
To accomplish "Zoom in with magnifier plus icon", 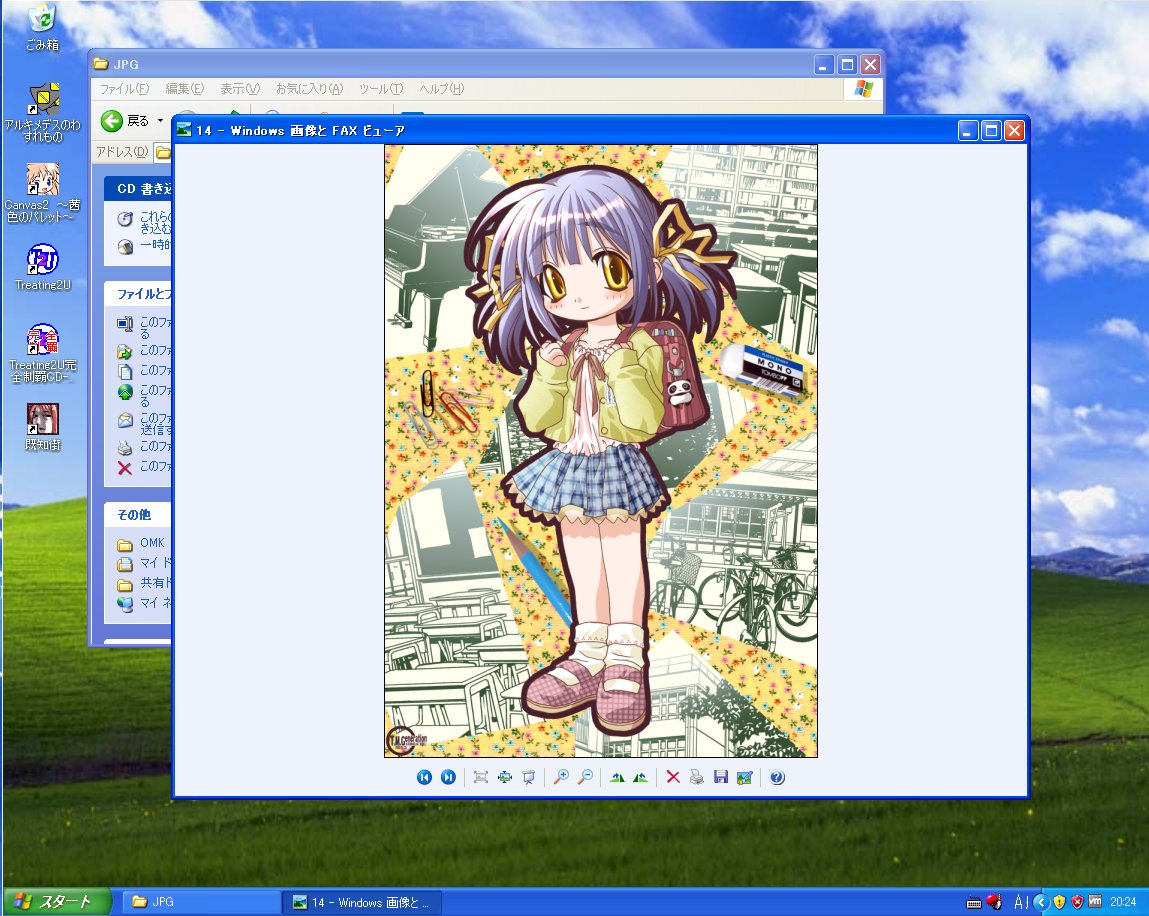I will (x=561, y=777).
